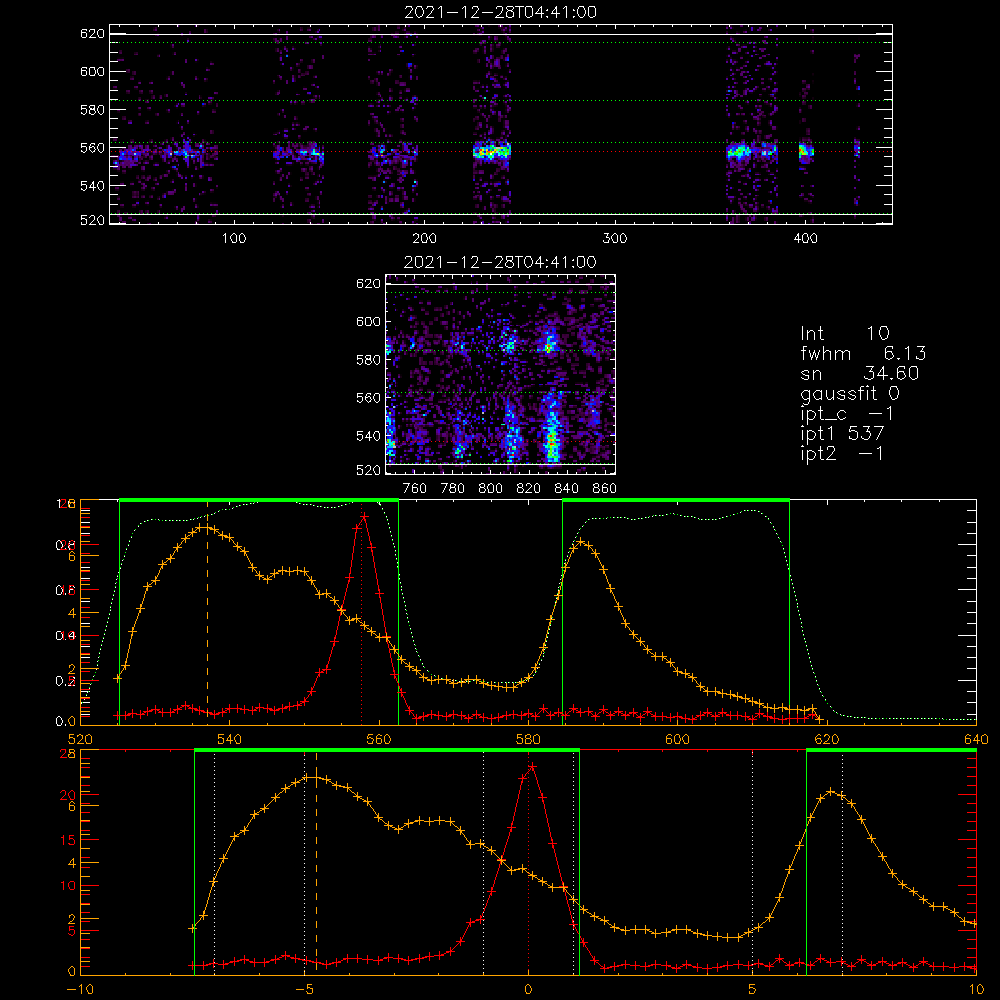Click the red dotted vertical line at 0 in bottom plot
Image resolution: width=1000 pixels, height=1000 pixels.
pos(528,861)
